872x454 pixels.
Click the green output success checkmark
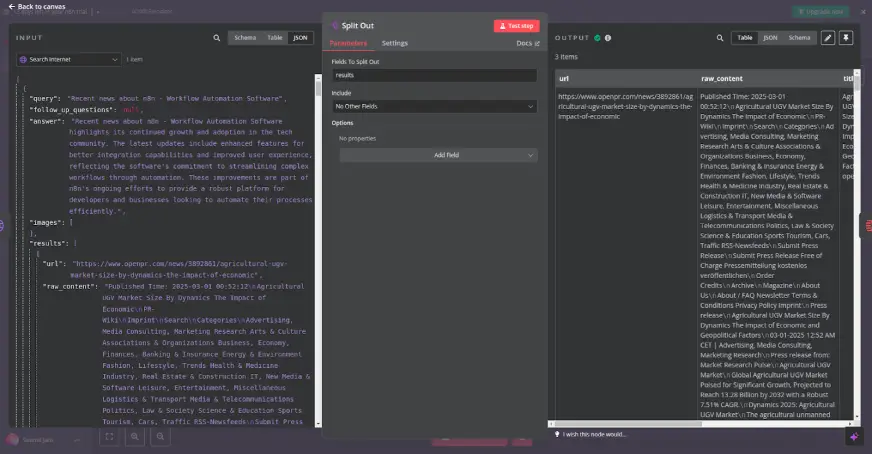pyautogui.click(x=598, y=38)
